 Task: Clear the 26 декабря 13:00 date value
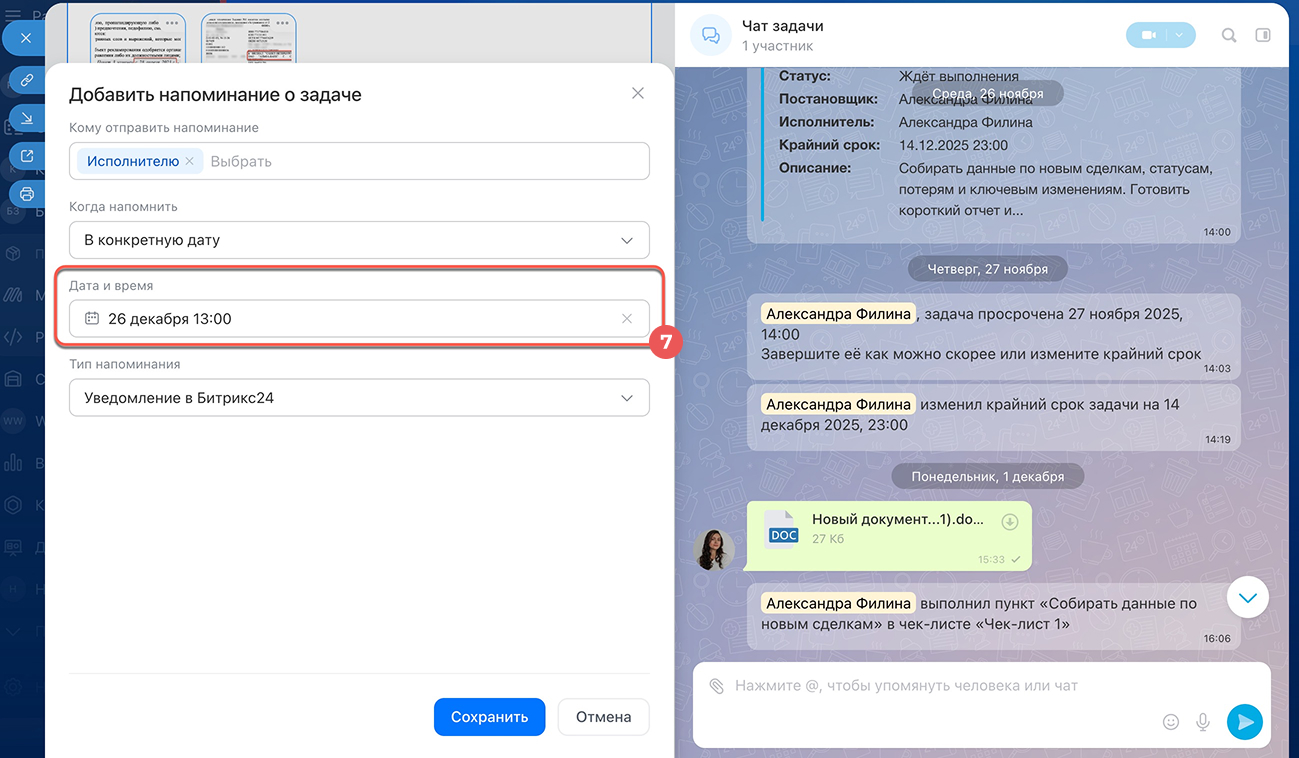(627, 319)
